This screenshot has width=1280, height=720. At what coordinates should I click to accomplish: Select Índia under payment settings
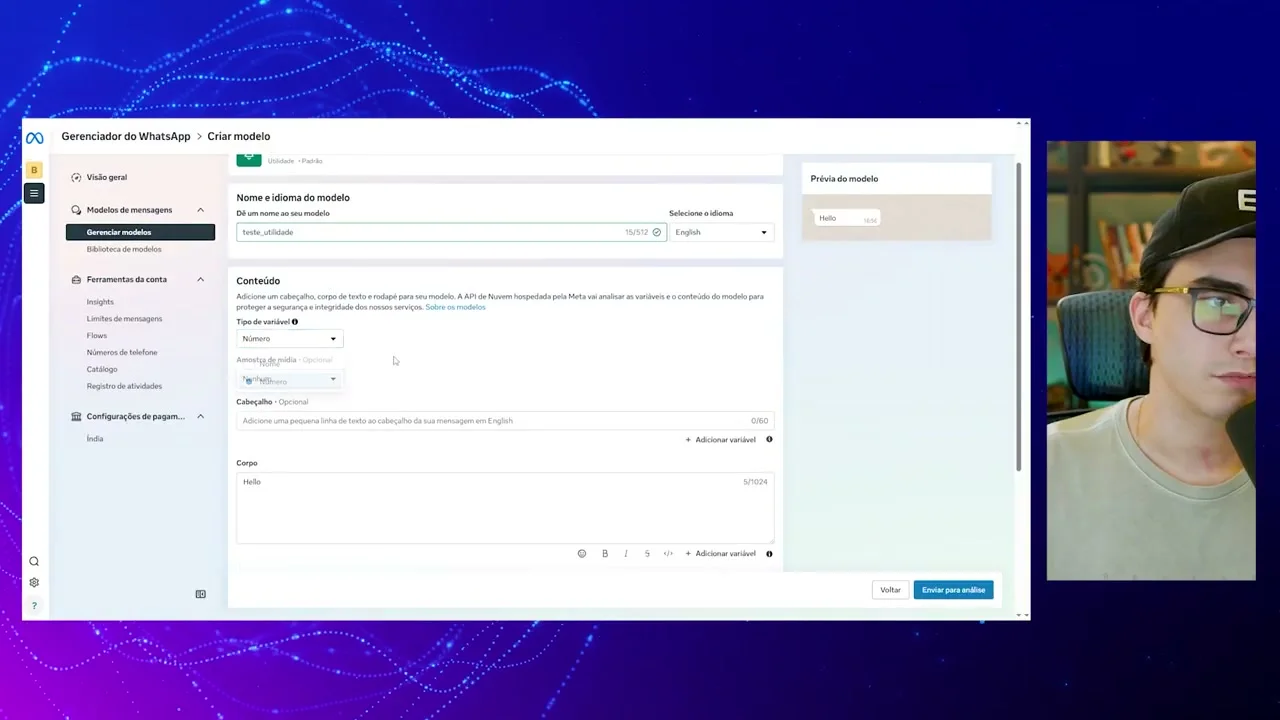[95, 439]
